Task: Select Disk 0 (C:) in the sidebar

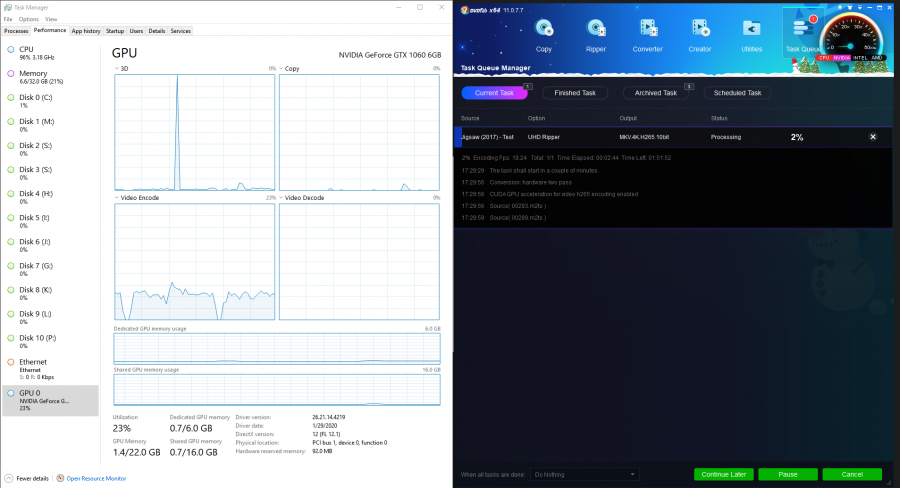Action: click(x=51, y=101)
